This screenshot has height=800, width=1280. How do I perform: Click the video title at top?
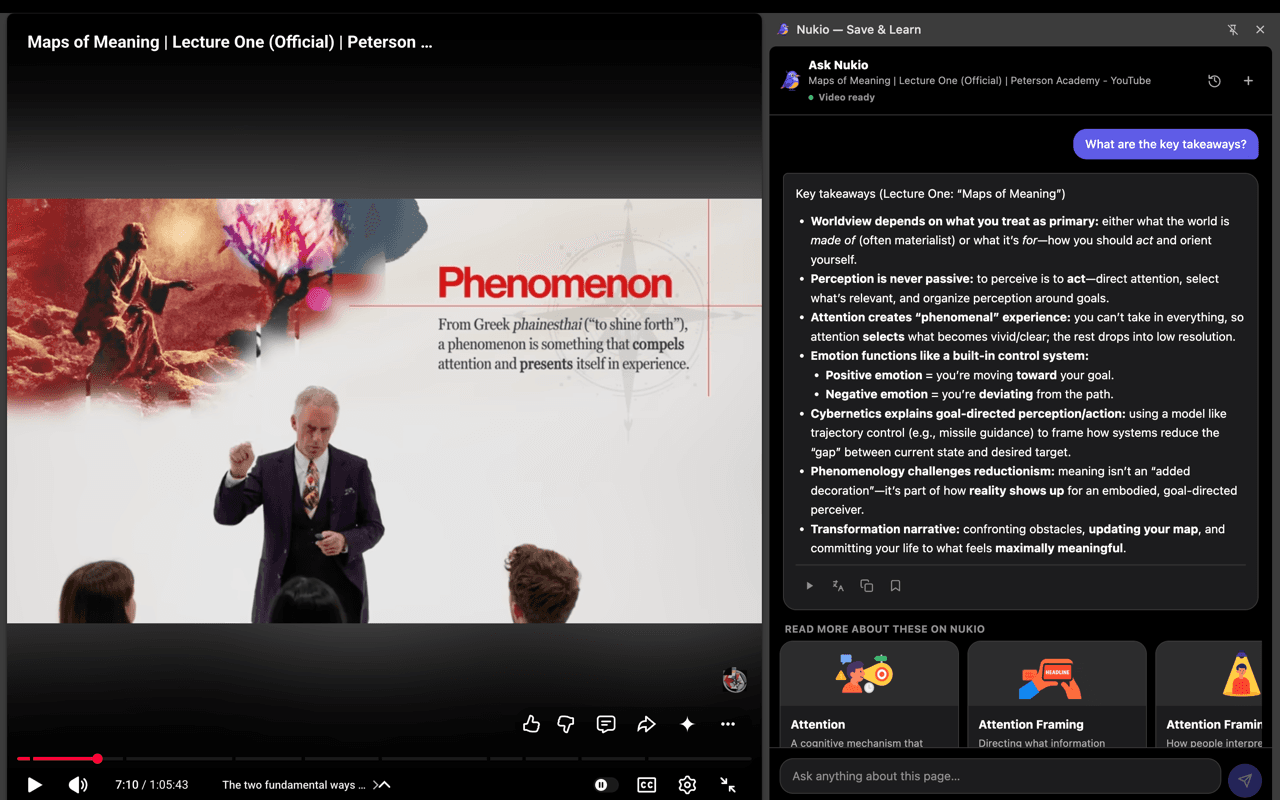pyautogui.click(x=230, y=42)
